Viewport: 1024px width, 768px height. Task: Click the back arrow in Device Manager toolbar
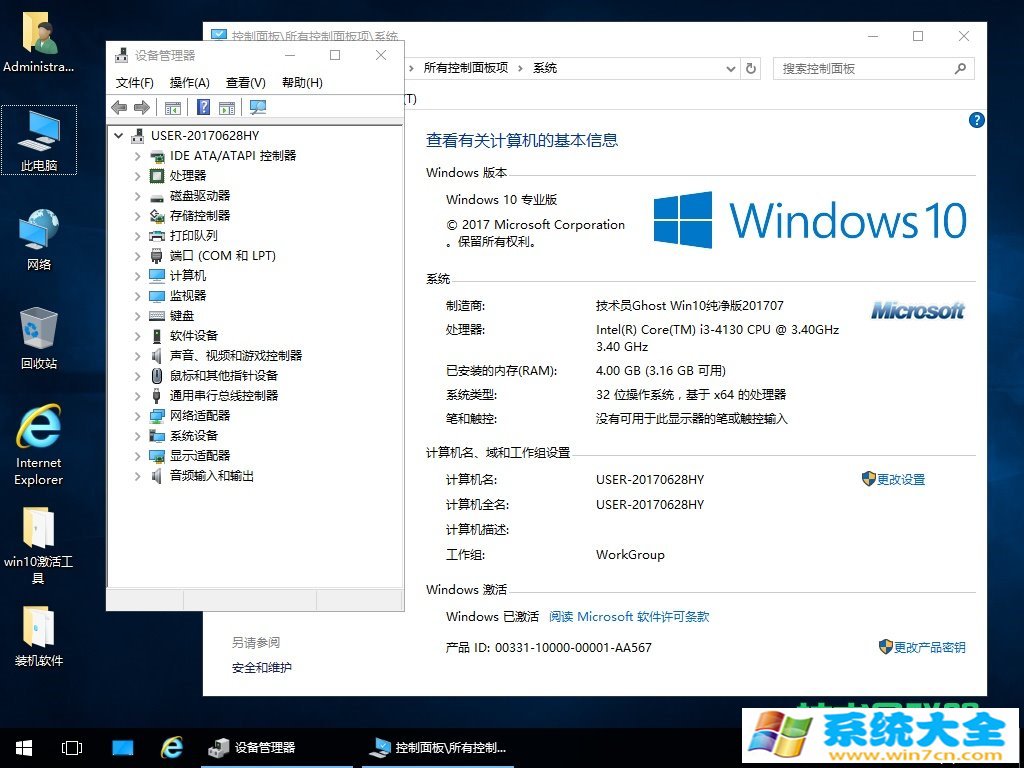click(119, 107)
